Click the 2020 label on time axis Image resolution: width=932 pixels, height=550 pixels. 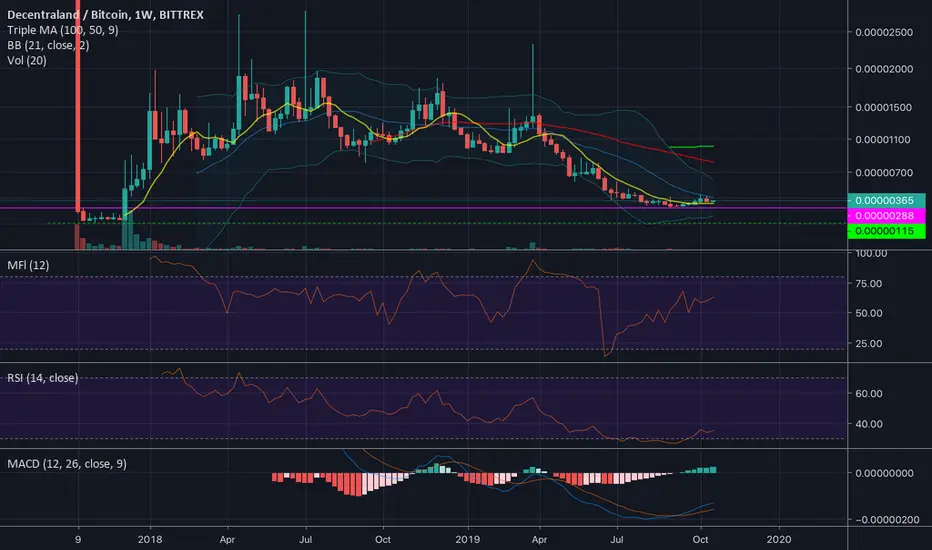tap(779, 539)
